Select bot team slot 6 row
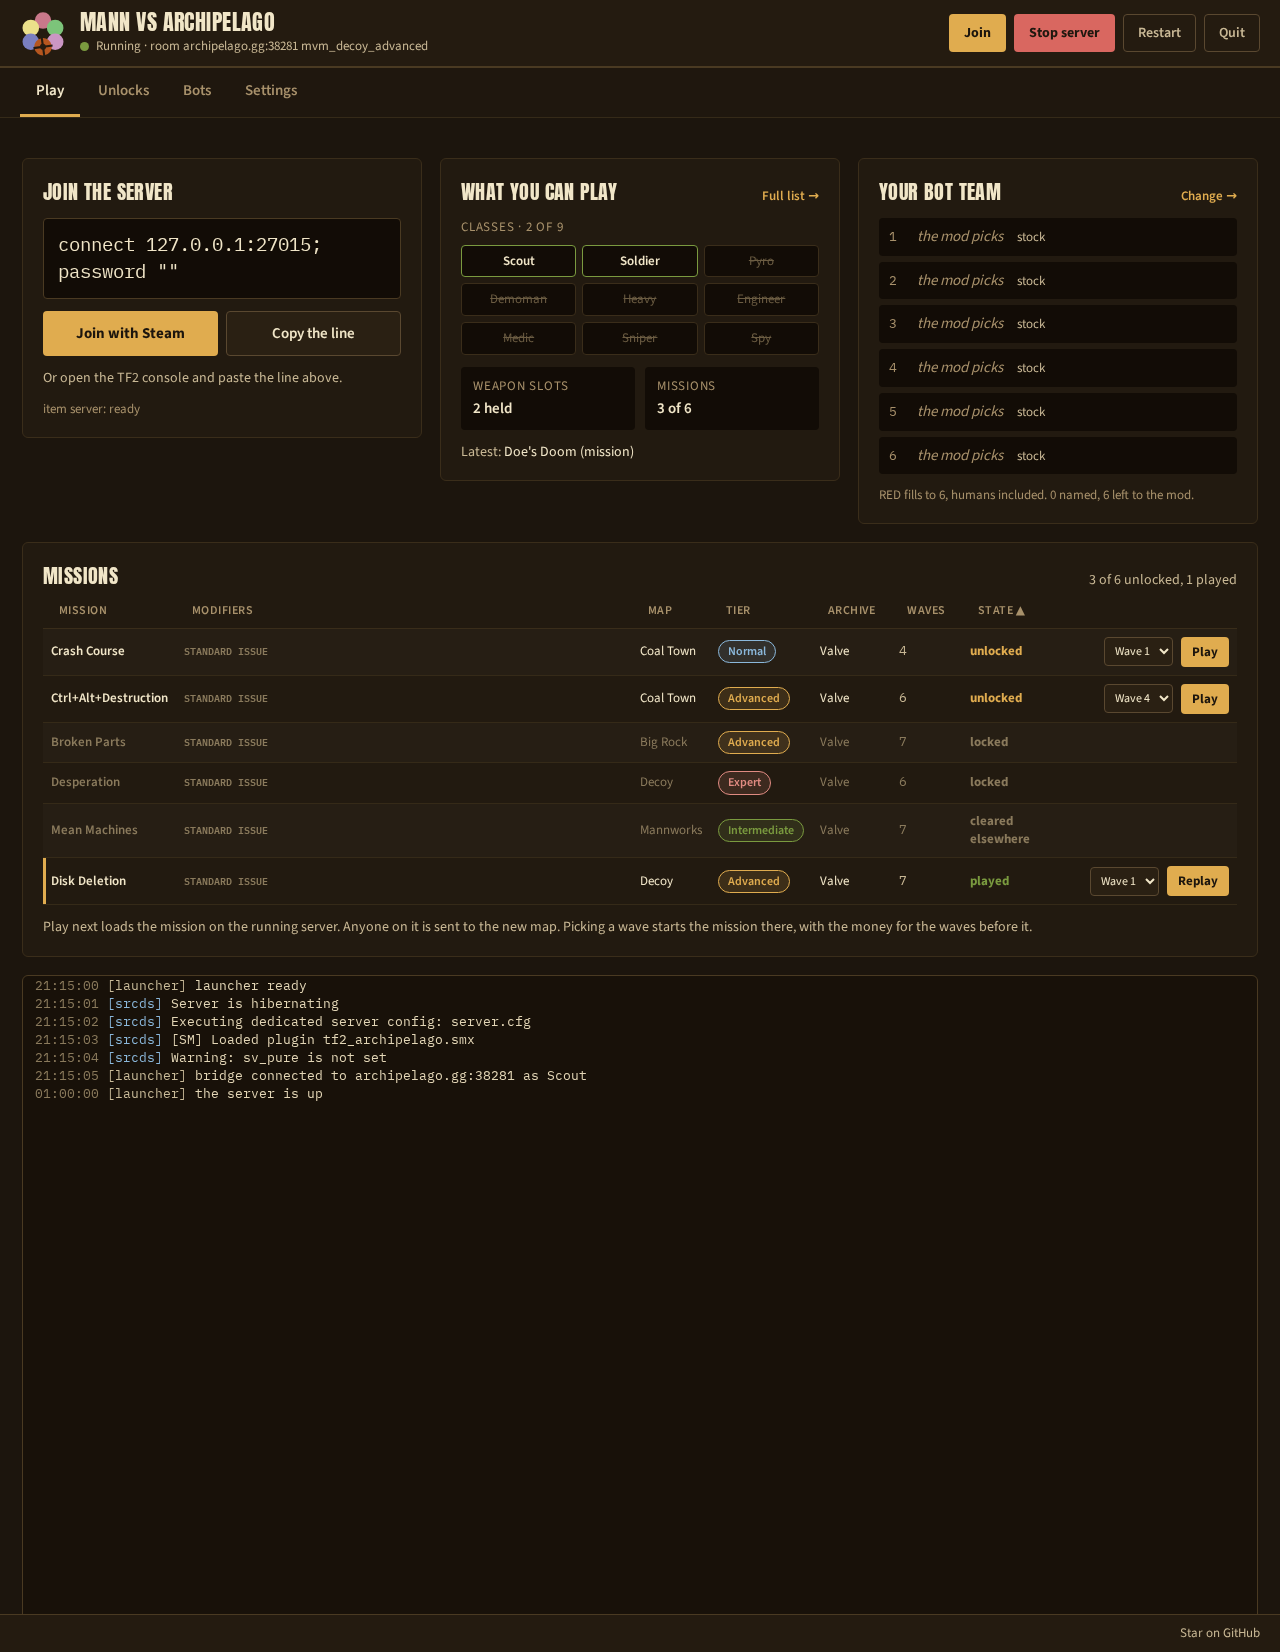Image resolution: width=1280 pixels, height=1652 pixels. [x=1058, y=456]
